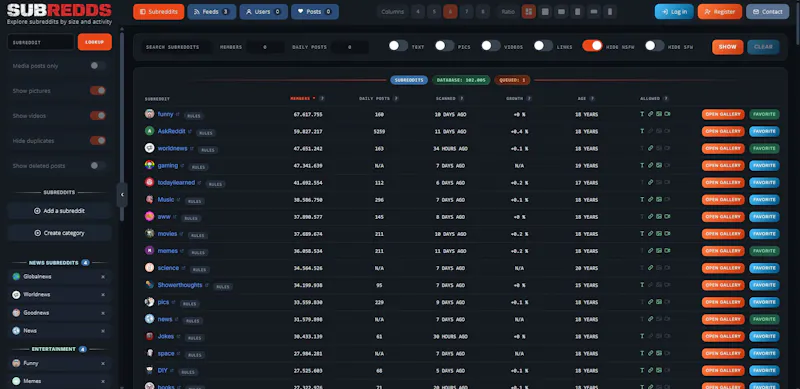Click the link-allowed icon in worldnews row
This screenshot has height=389, width=800.
tap(651, 148)
